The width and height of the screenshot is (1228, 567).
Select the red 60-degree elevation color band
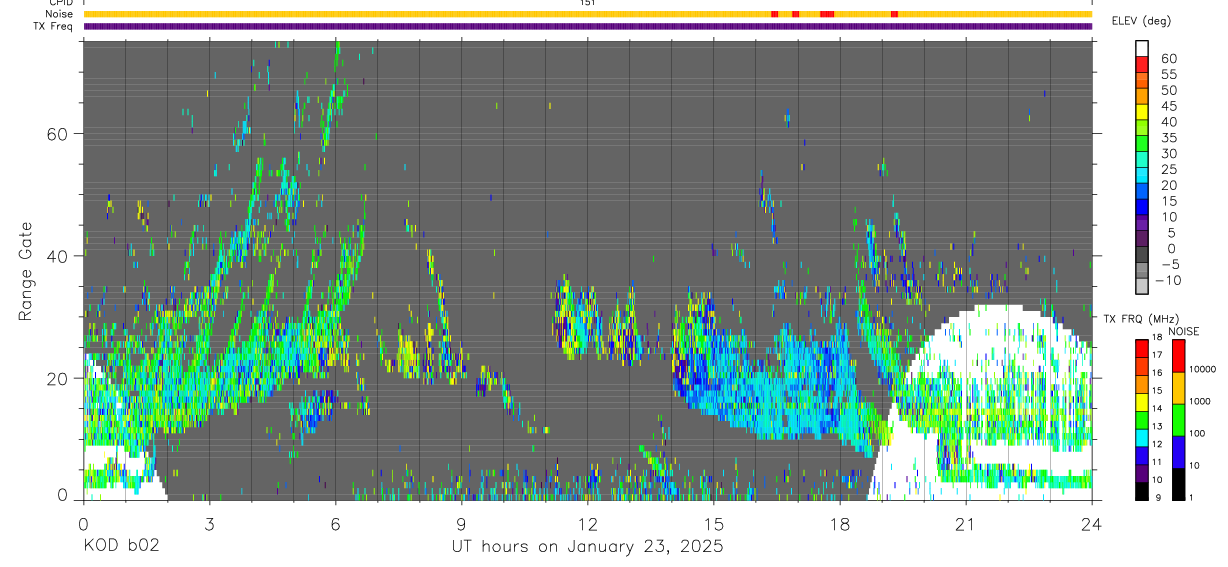click(1142, 65)
